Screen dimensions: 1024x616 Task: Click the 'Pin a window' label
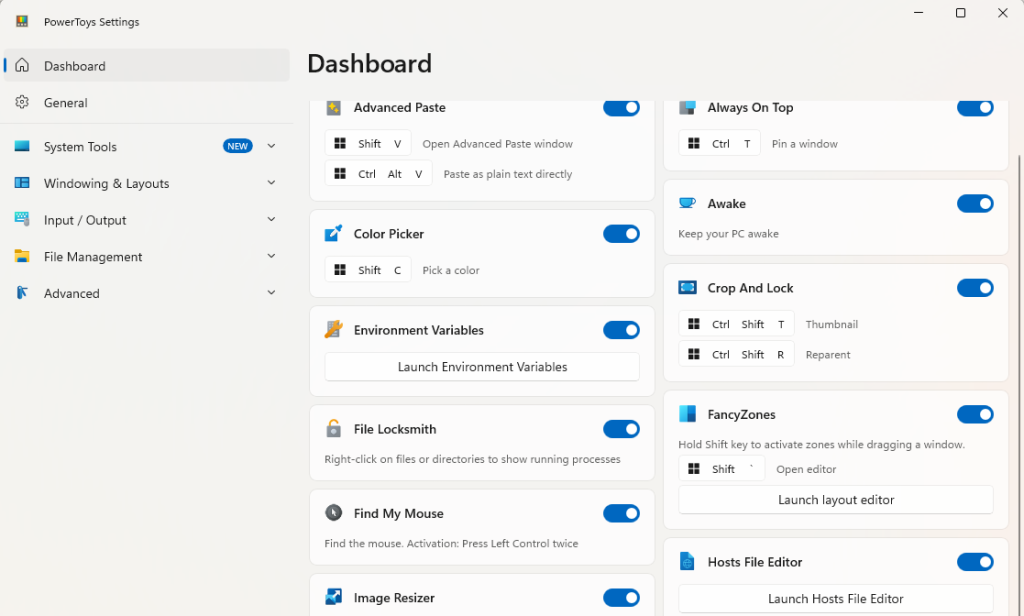804,144
